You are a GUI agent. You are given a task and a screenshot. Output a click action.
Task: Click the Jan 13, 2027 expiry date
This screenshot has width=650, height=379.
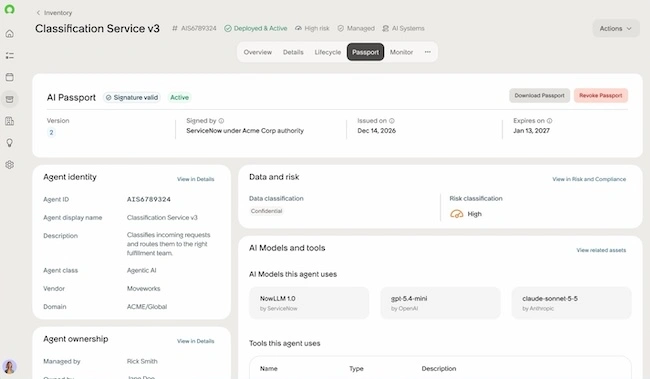click(x=531, y=131)
